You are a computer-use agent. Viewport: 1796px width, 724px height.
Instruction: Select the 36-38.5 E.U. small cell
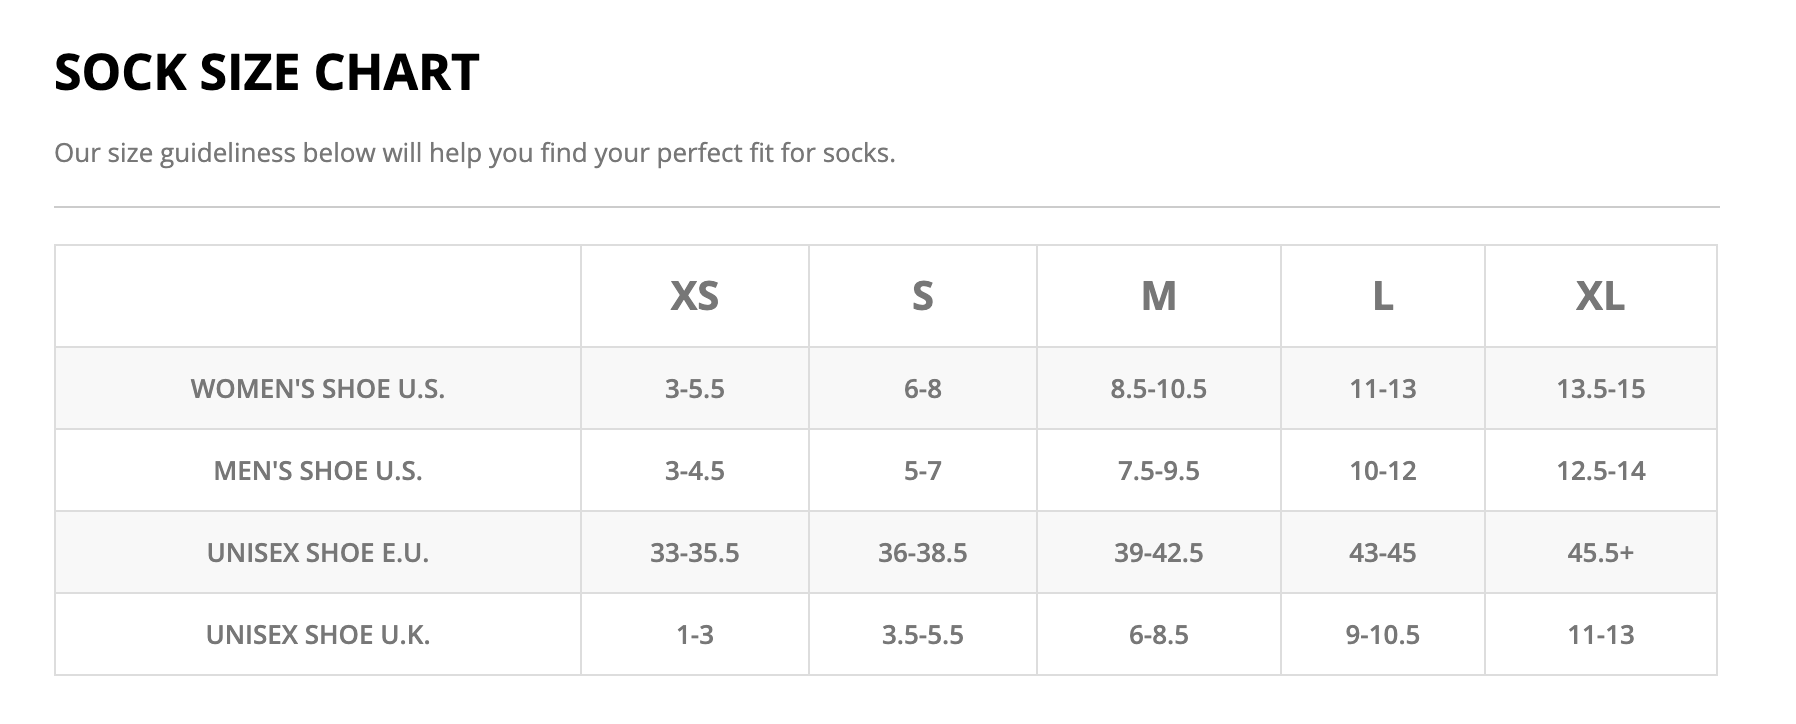tap(922, 552)
